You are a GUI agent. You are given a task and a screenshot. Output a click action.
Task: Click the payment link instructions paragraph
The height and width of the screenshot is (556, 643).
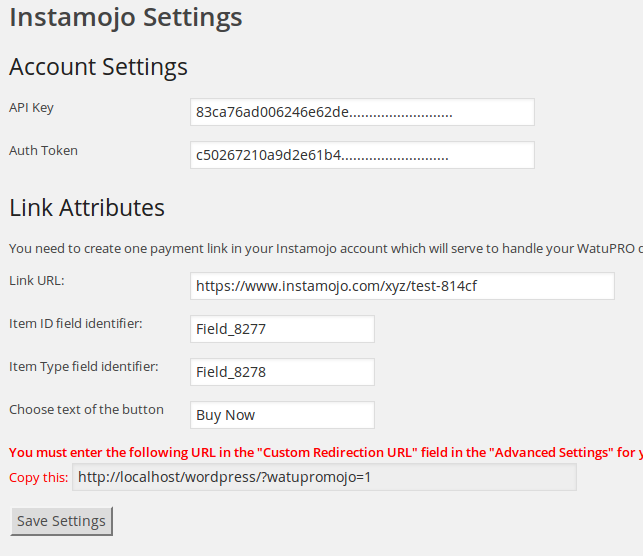(x=326, y=248)
